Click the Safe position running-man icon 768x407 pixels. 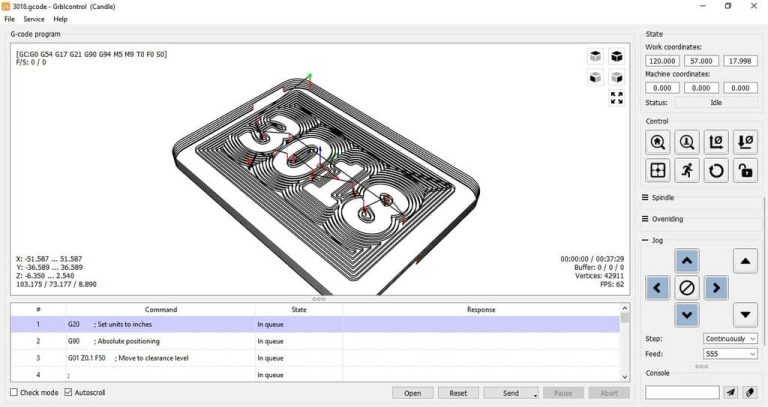tap(687, 170)
